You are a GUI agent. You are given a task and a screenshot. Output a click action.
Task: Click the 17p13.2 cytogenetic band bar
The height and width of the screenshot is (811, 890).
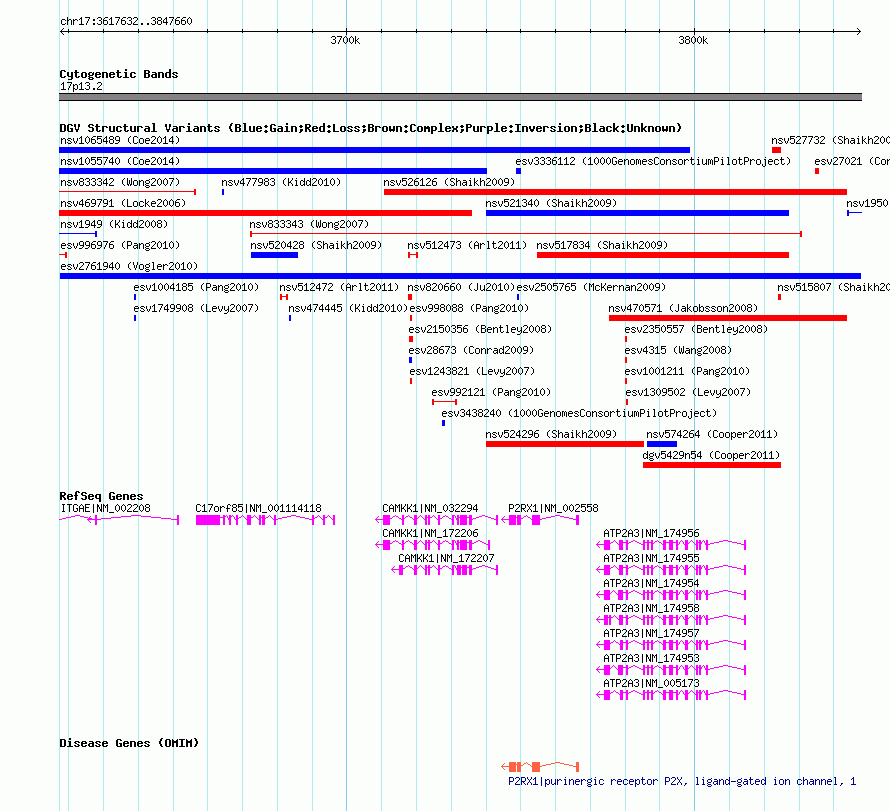[x=460, y=97]
